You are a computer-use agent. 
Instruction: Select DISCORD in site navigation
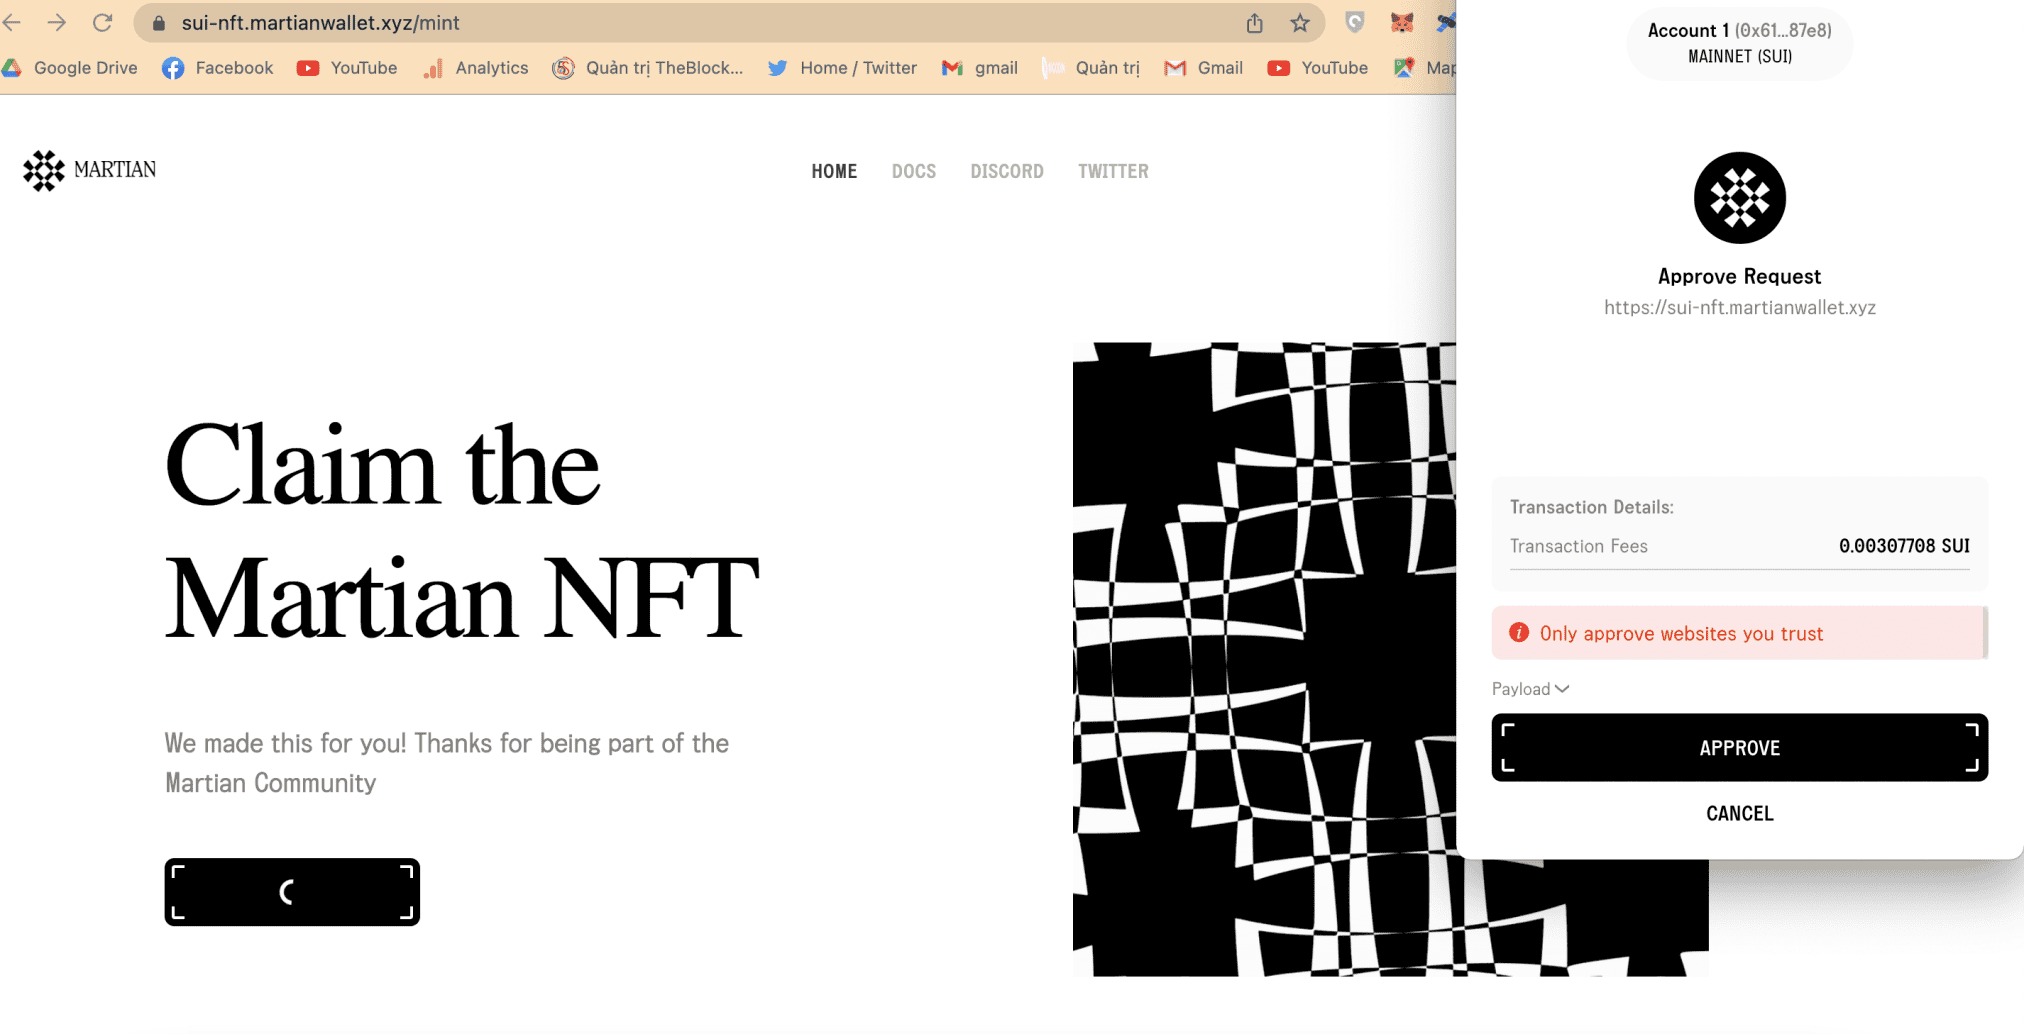coord(1007,171)
